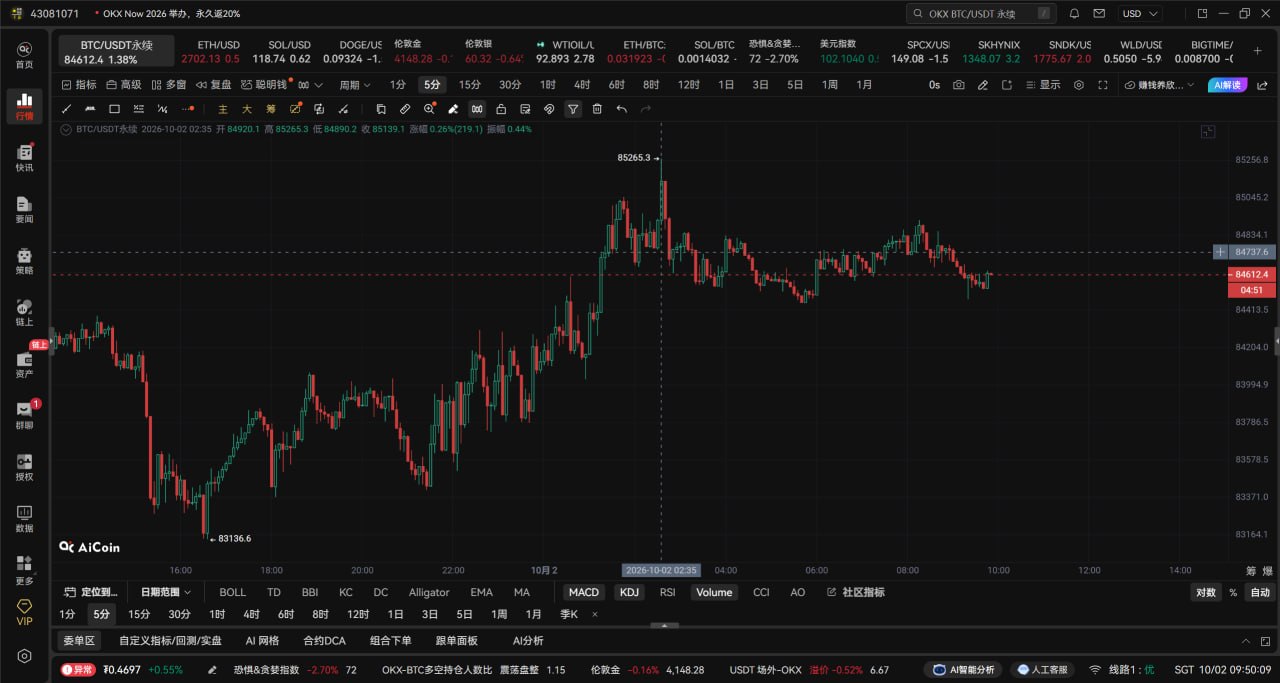Screen dimensions: 1280x683
Task: Expand the 日期范围 date range dropdown
Action: [x=165, y=592]
